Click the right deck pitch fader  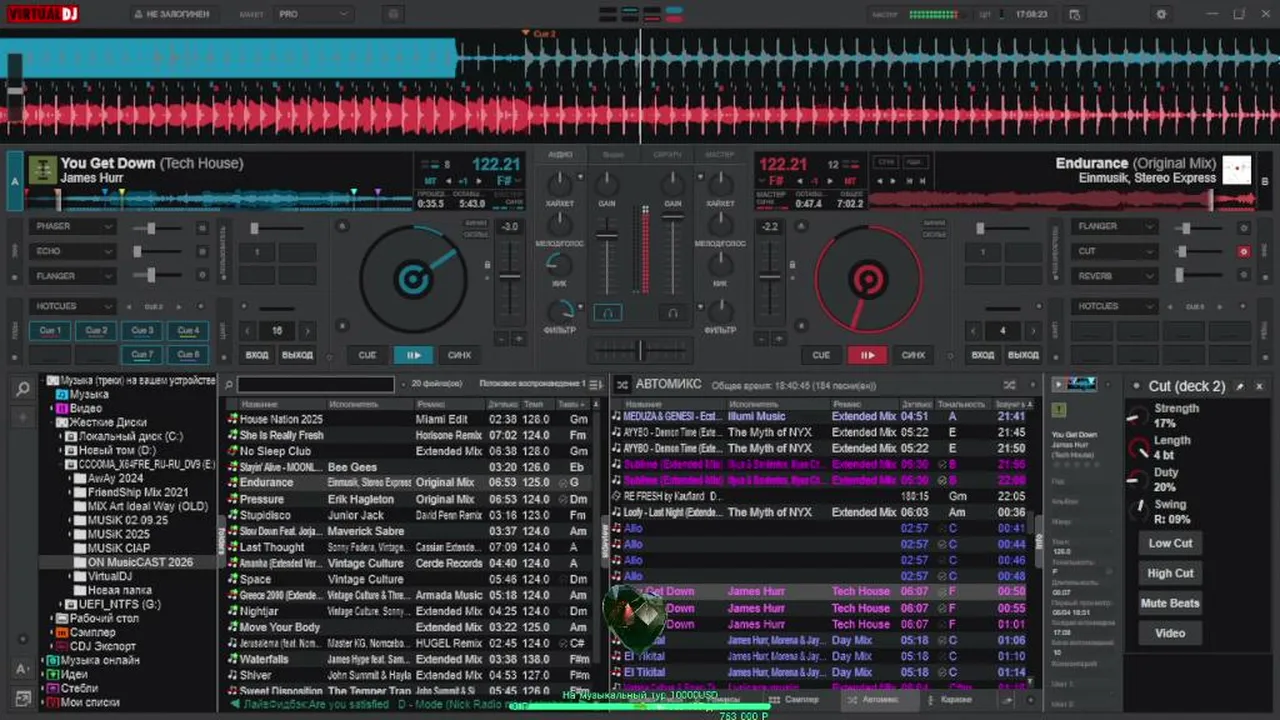[x=770, y=278]
